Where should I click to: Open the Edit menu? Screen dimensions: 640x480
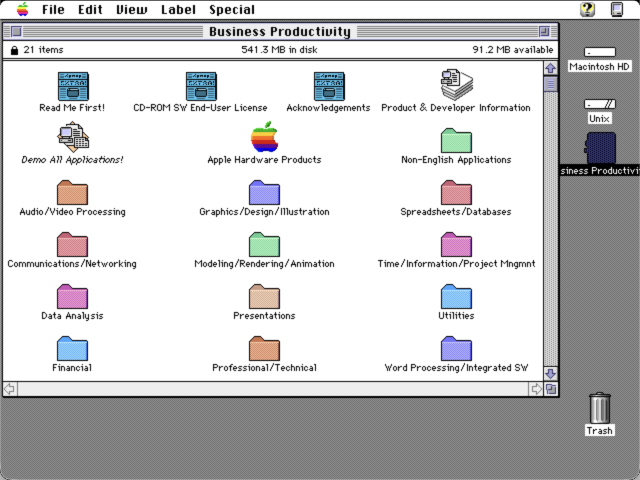click(90, 9)
